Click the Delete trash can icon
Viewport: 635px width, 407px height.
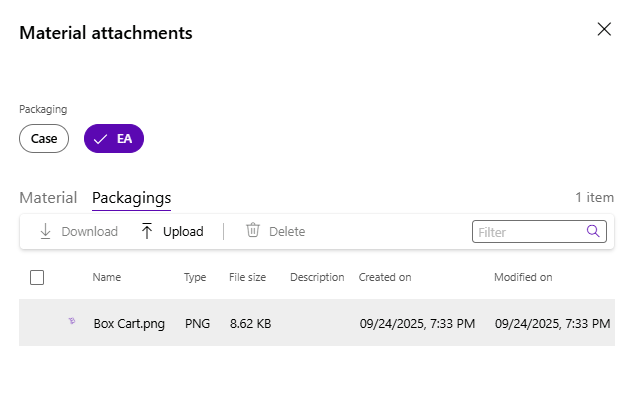pos(253,231)
